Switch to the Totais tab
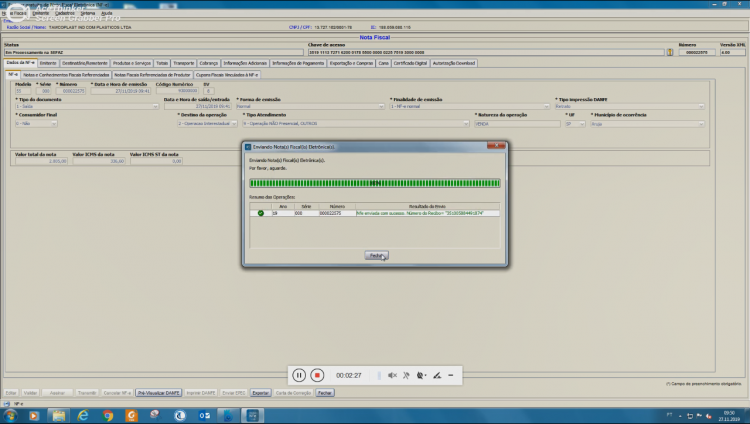 point(162,63)
